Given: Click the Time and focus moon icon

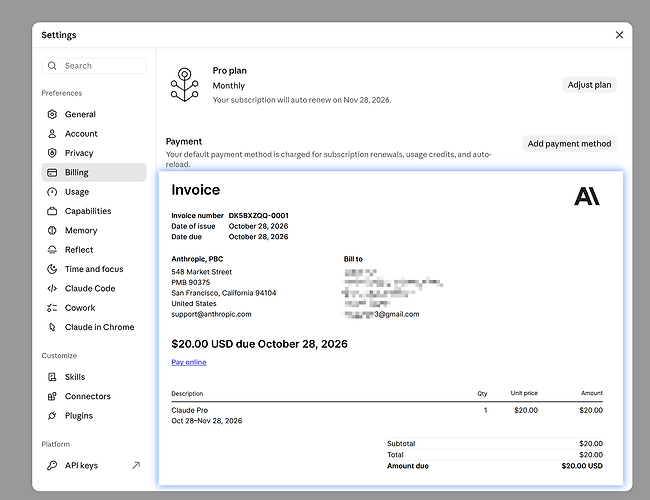Looking at the screenshot, I should (52, 269).
